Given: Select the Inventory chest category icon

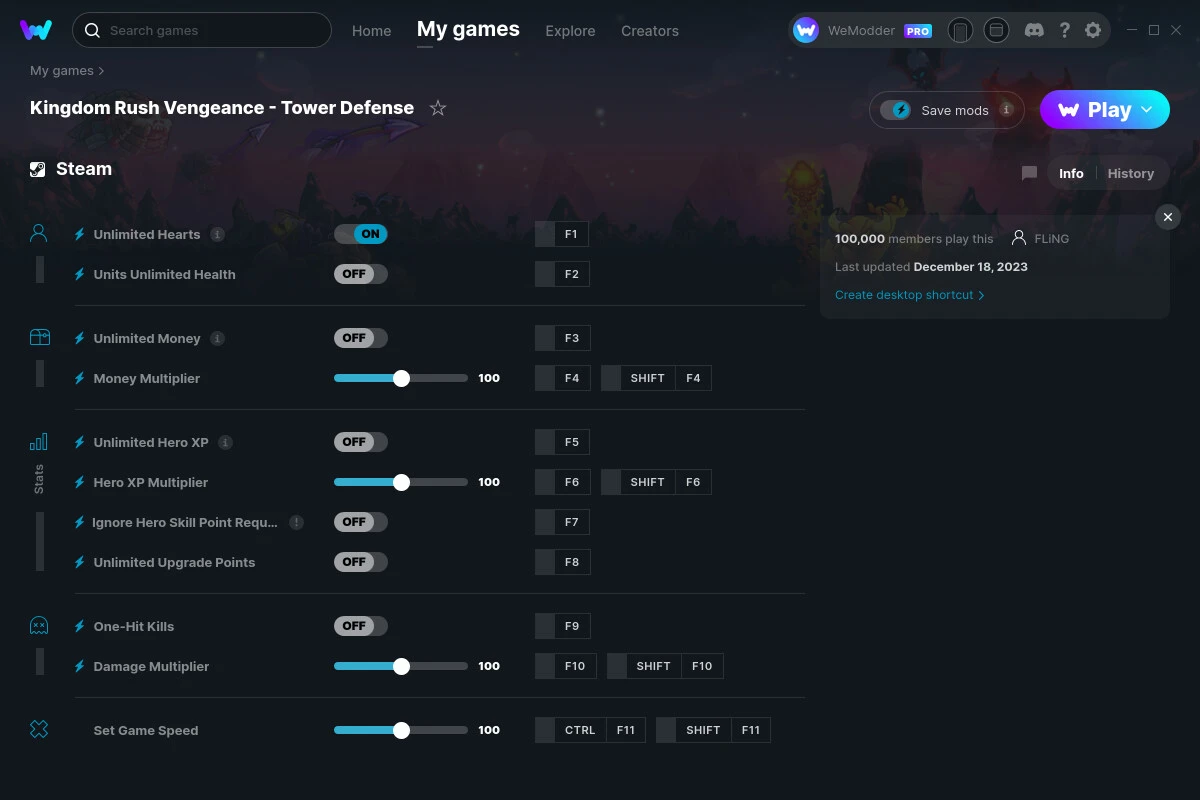Looking at the screenshot, I should pos(39,338).
